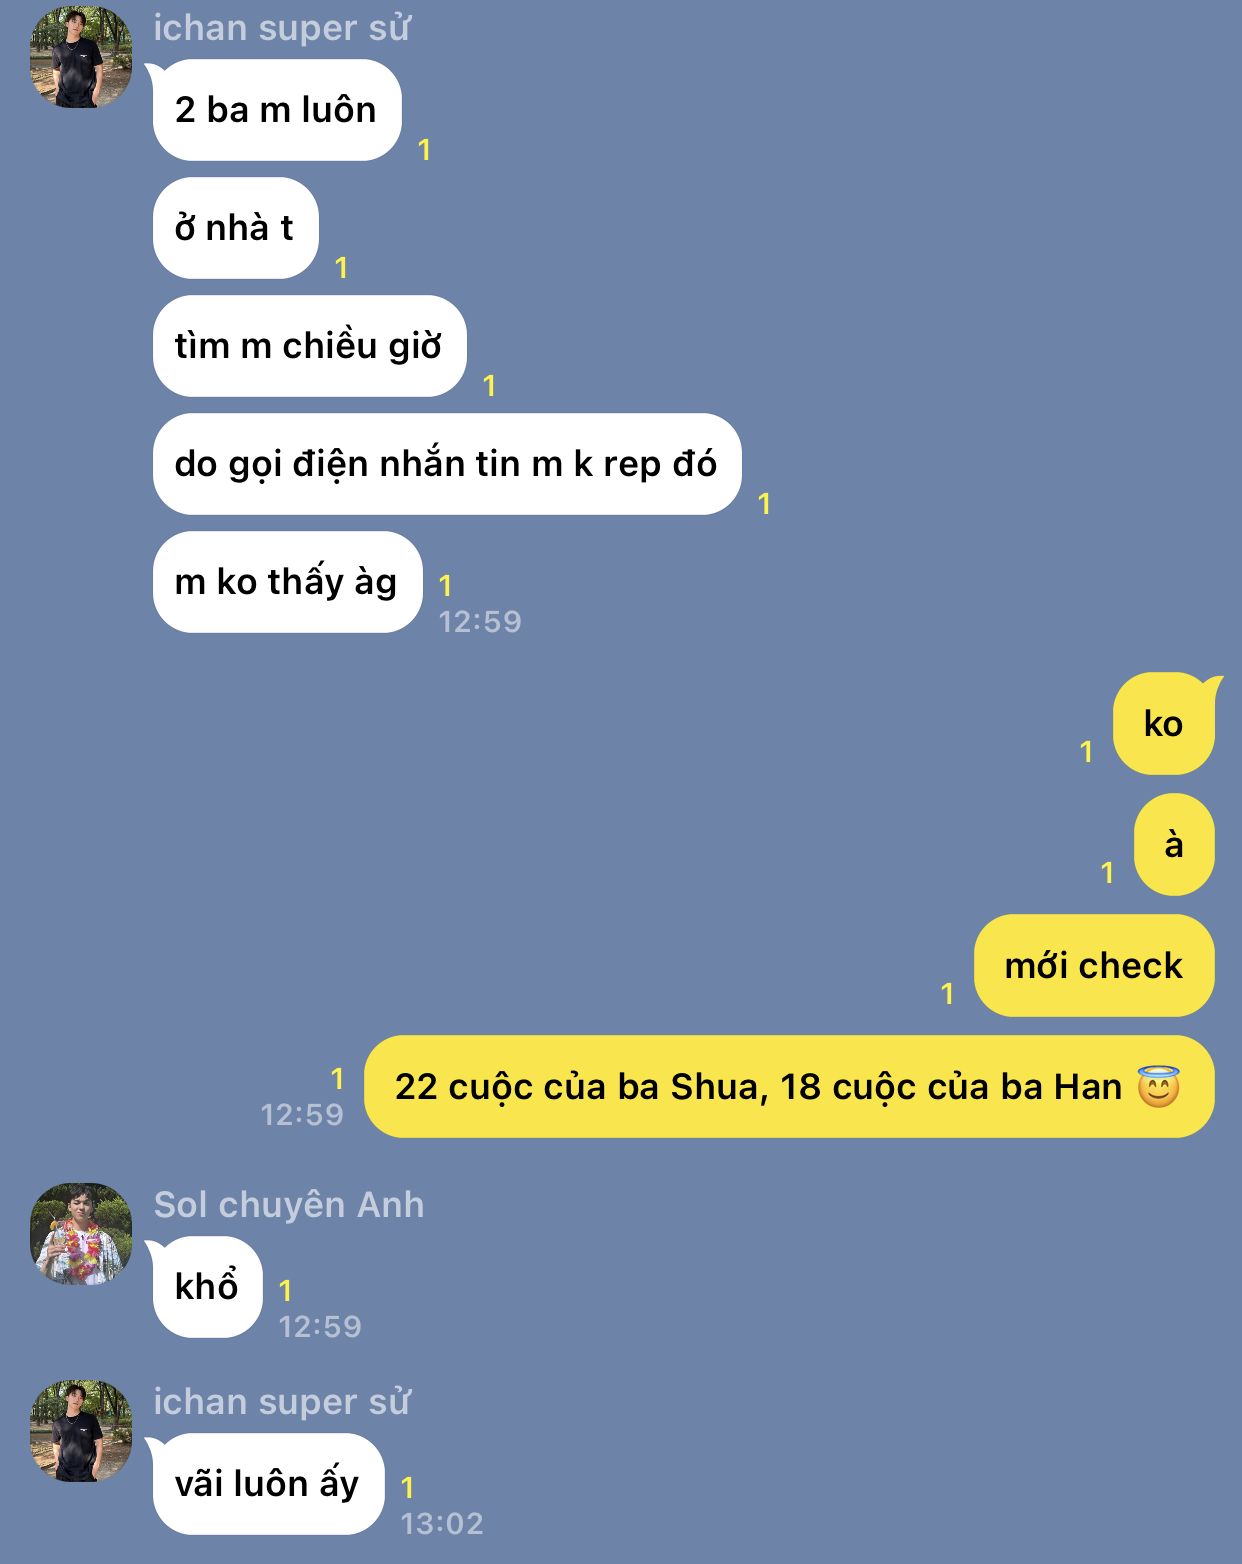1242x1564 pixels.
Task: Tap the 13:02 timestamp
Action: click(x=442, y=1523)
